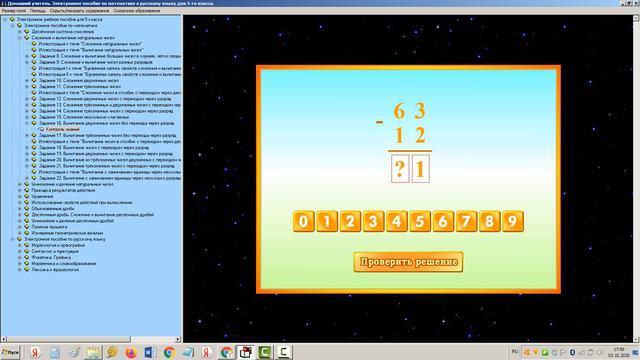This screenshot has width=640, height=360.
Task: Click the Bluetooth icon in system tray
Action: pos(573,352)
